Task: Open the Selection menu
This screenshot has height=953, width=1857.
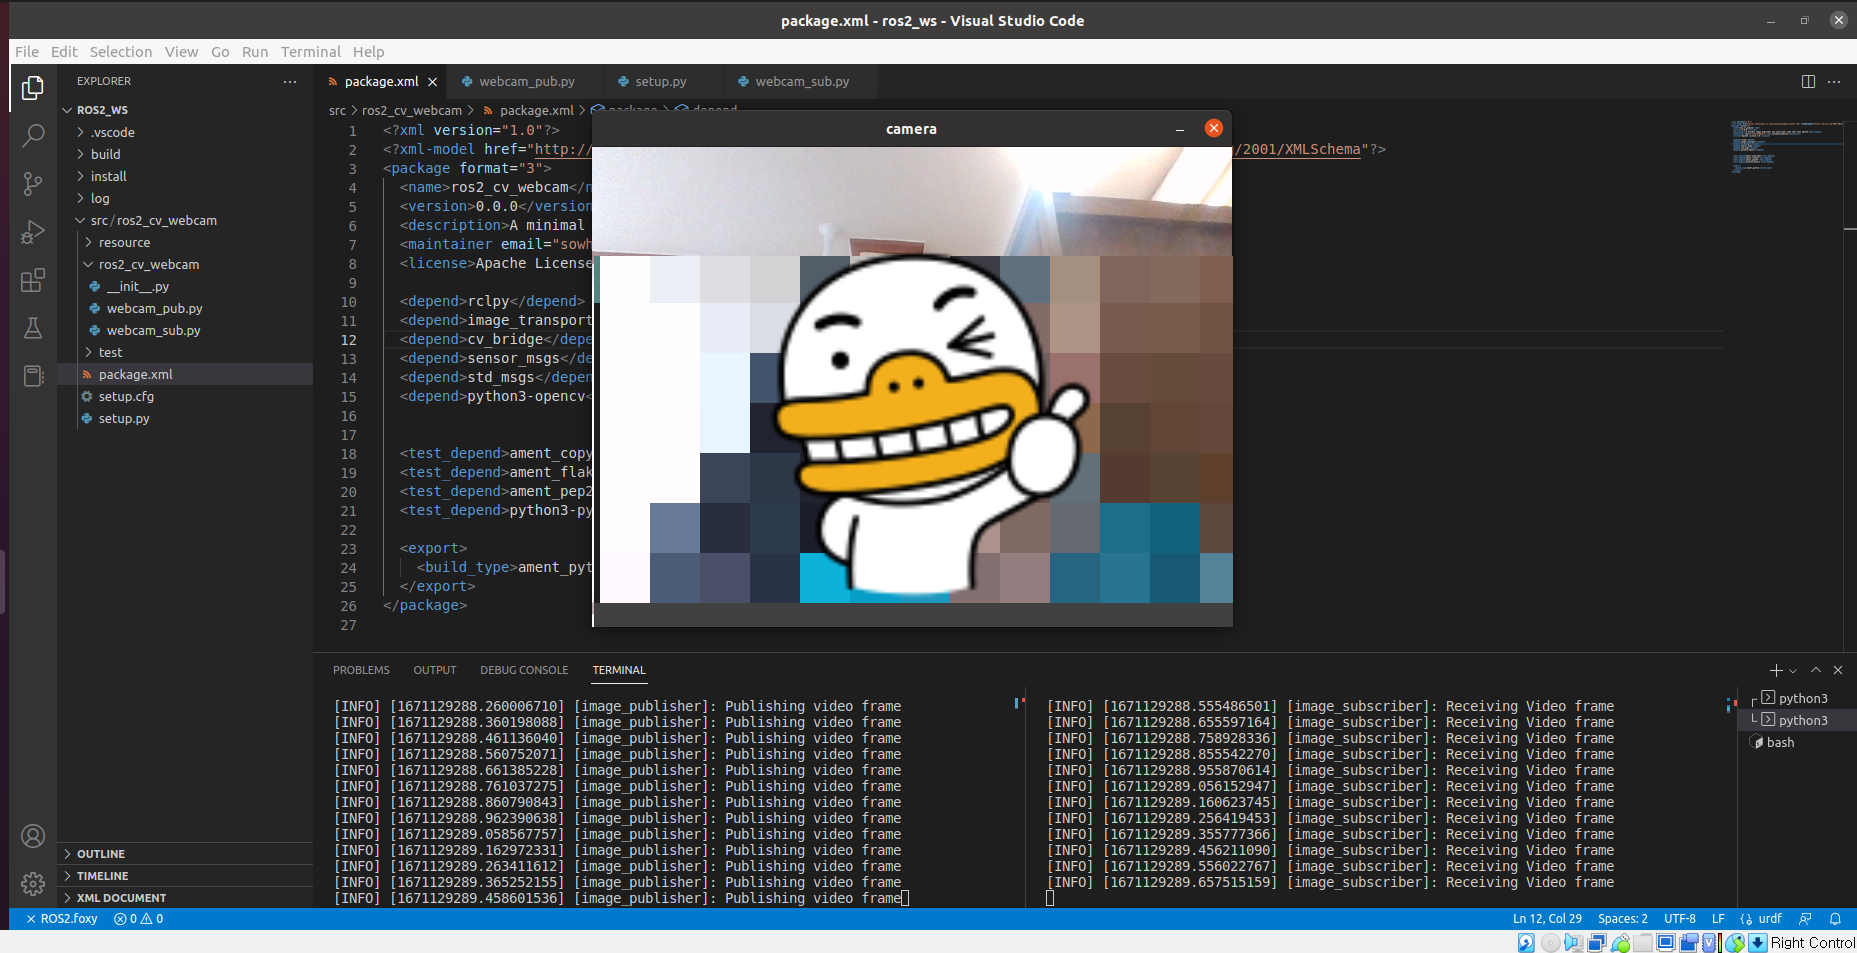Action: click(121, 52)
